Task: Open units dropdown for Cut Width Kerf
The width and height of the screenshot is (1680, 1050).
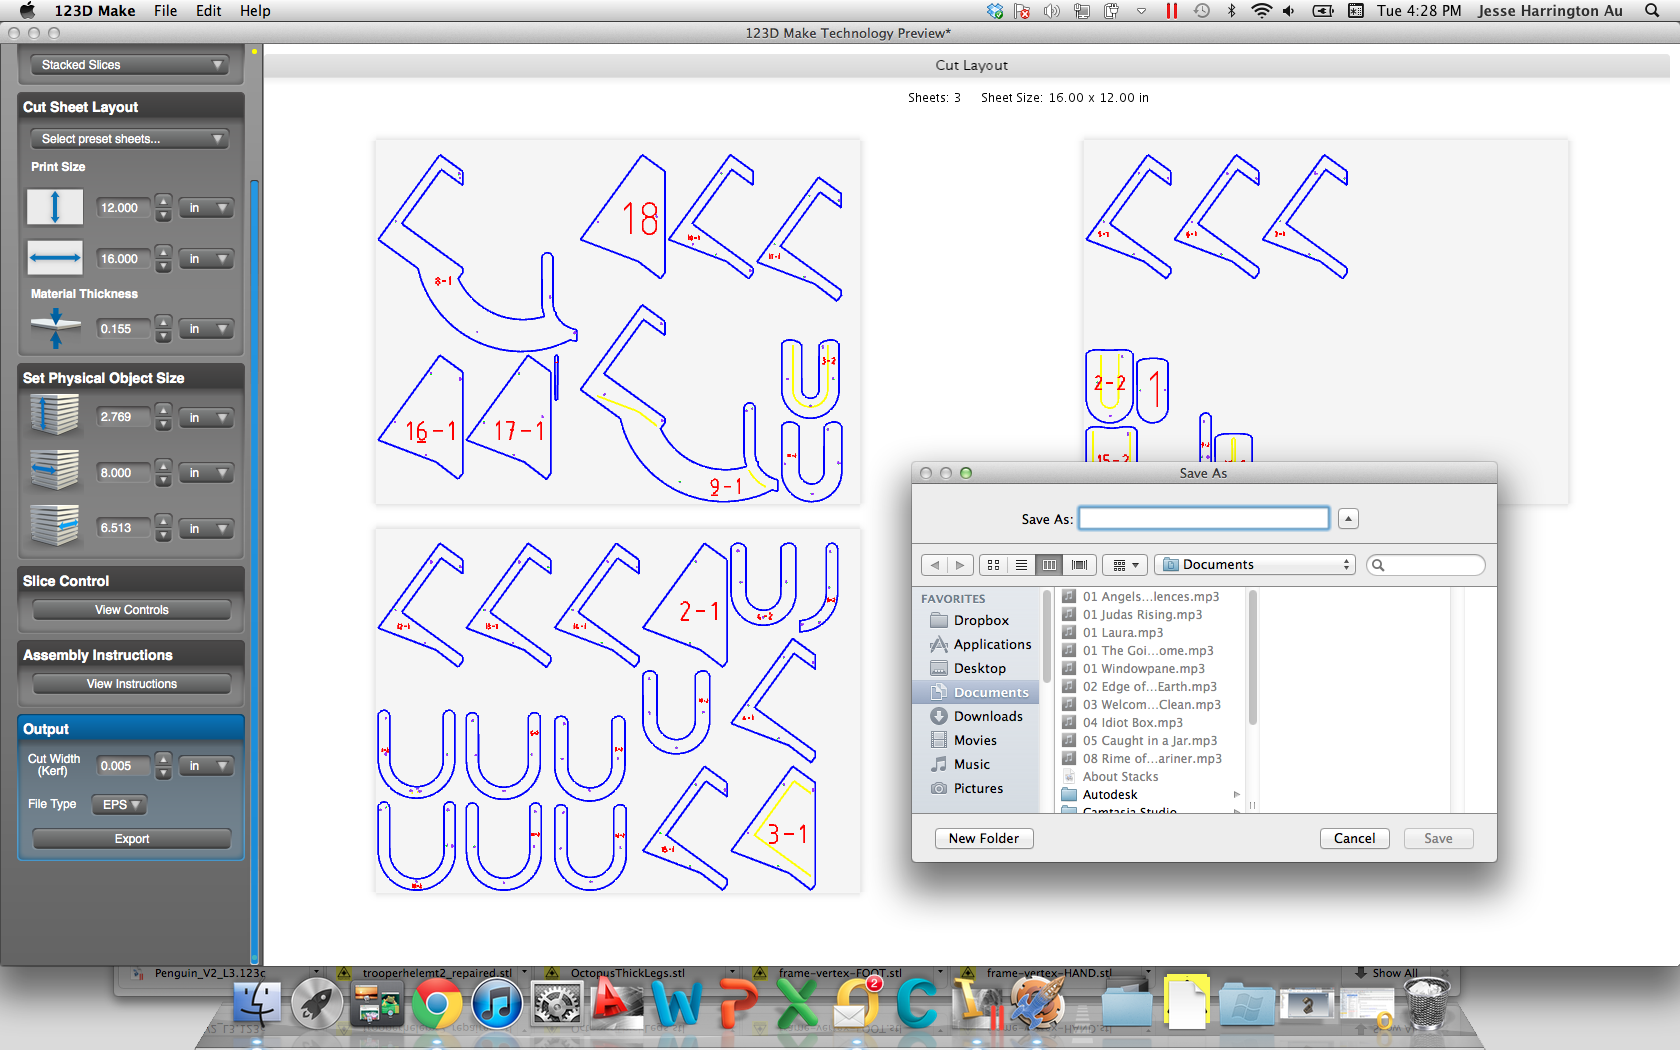Action: click(x=207, y=766)
